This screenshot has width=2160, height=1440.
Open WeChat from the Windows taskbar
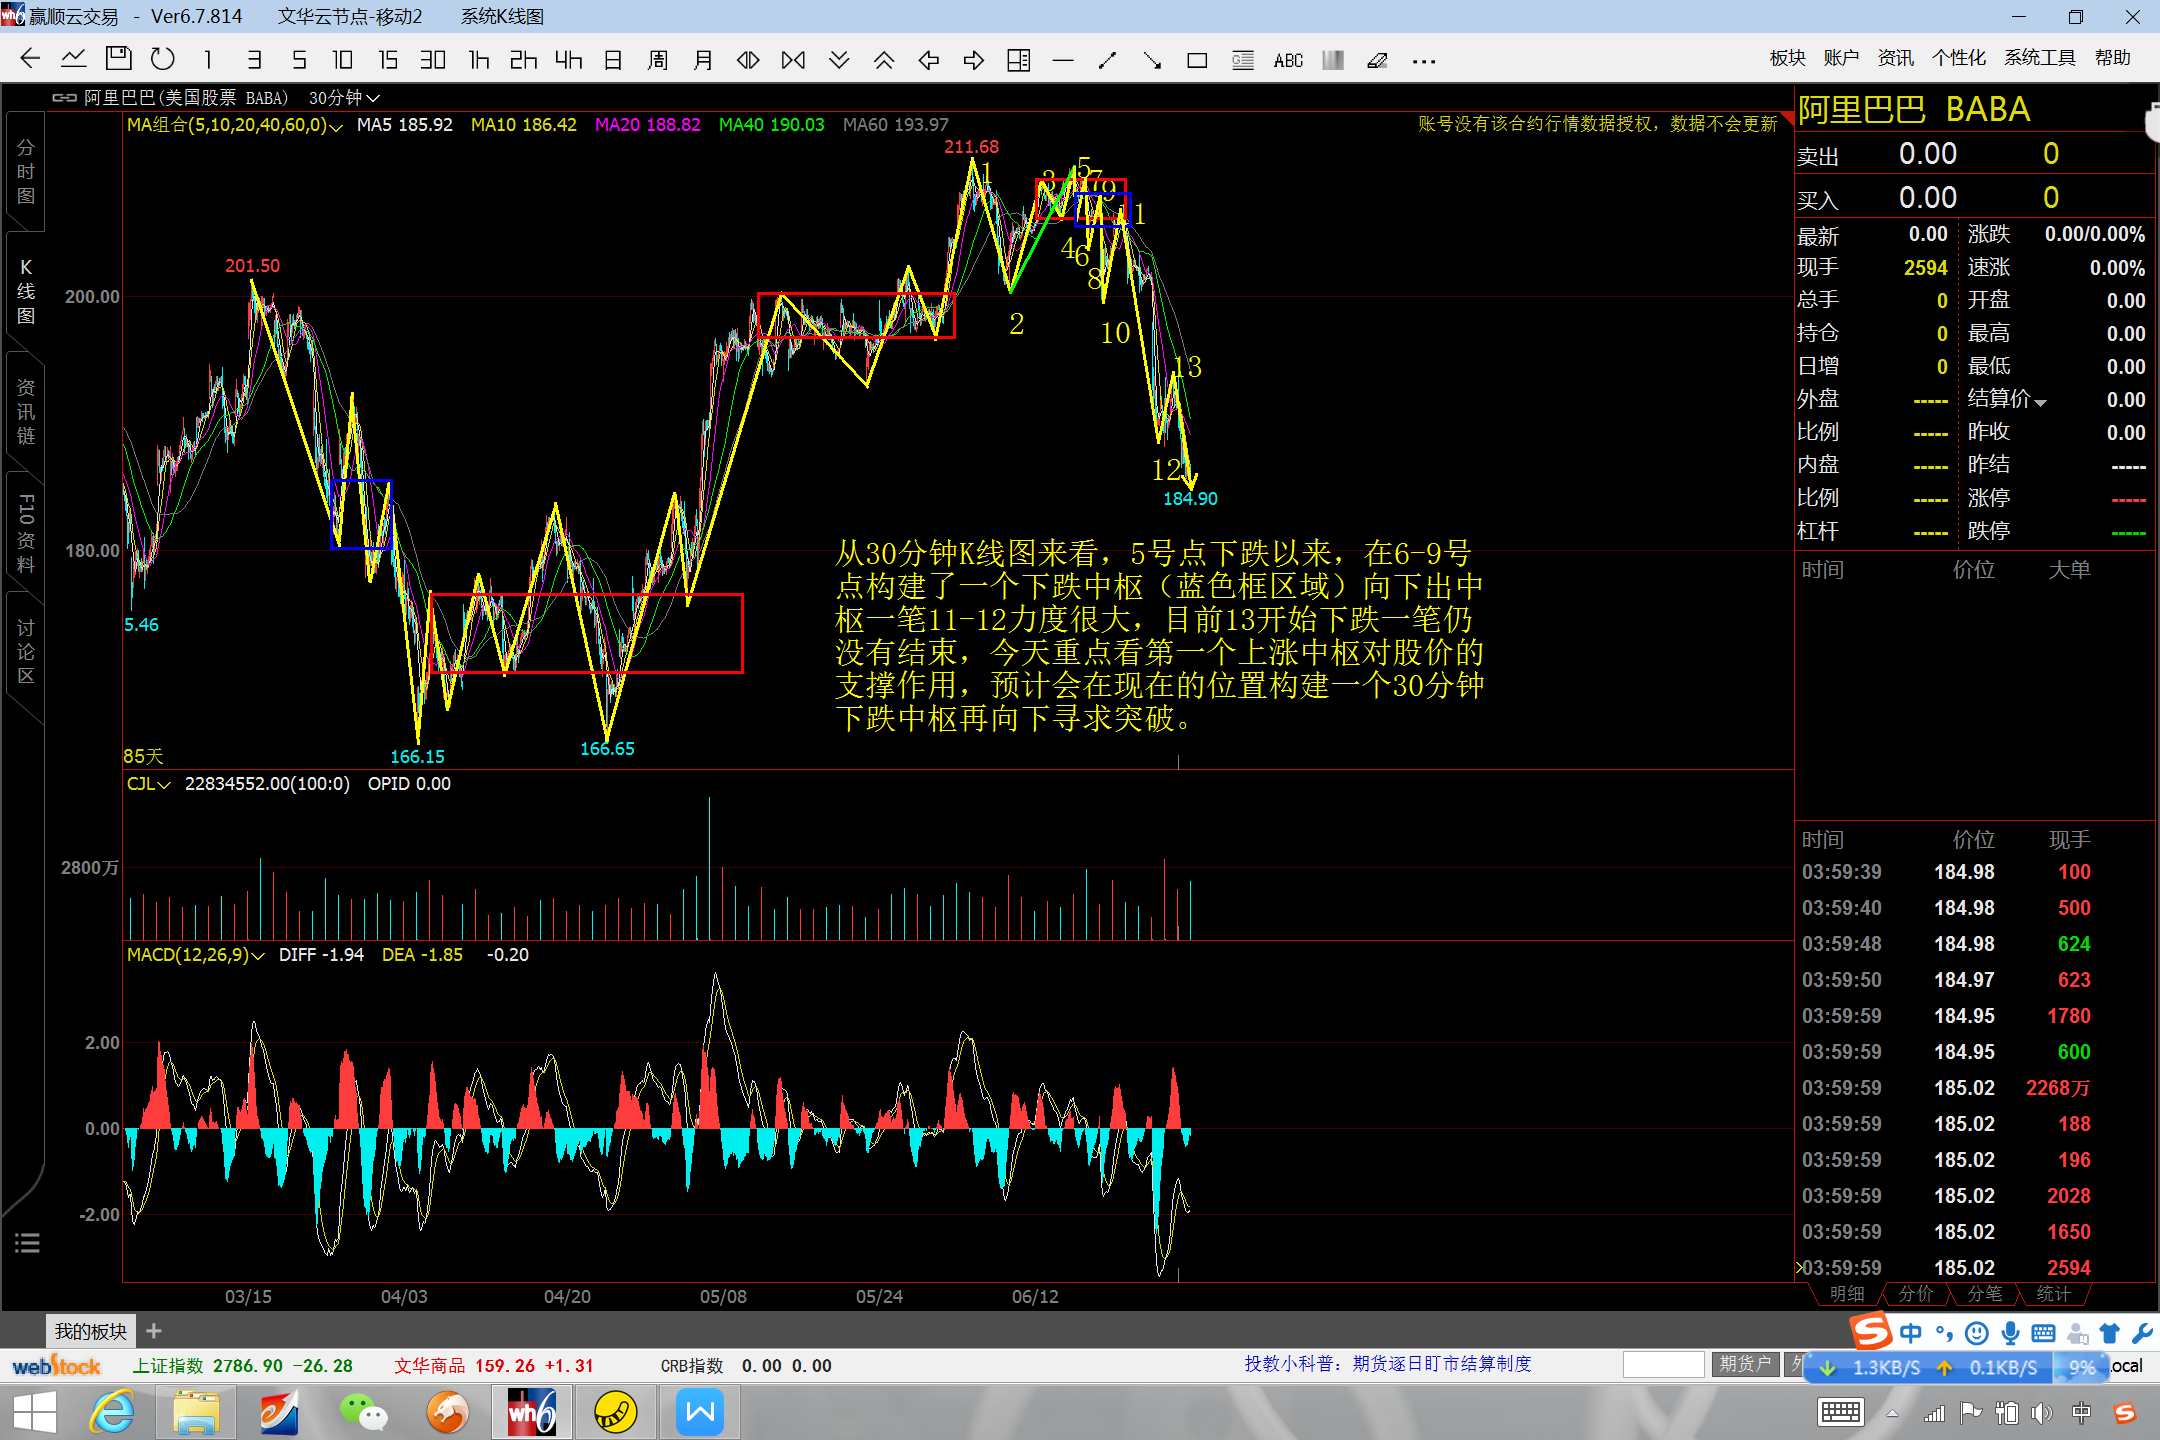[364, 1412]
